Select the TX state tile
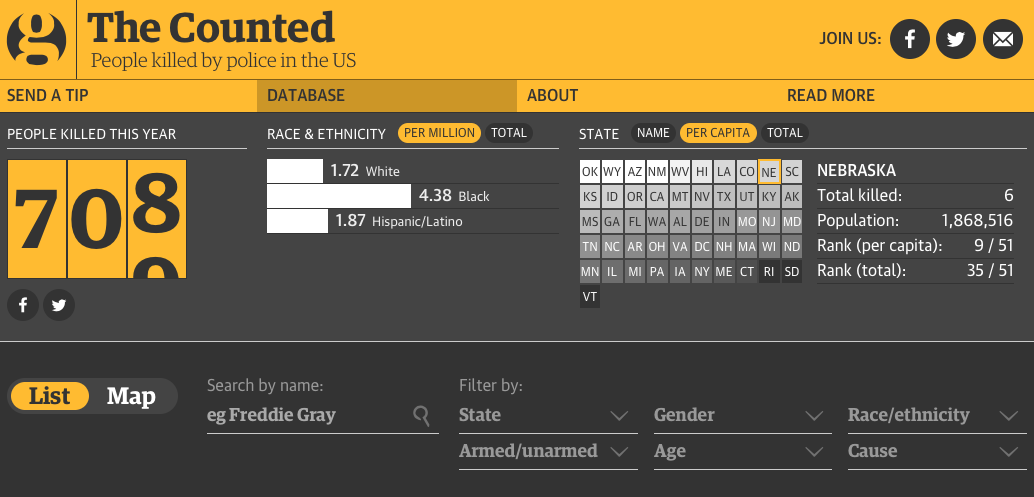Viewport: 1034px width, 497px height. point(725,197)
